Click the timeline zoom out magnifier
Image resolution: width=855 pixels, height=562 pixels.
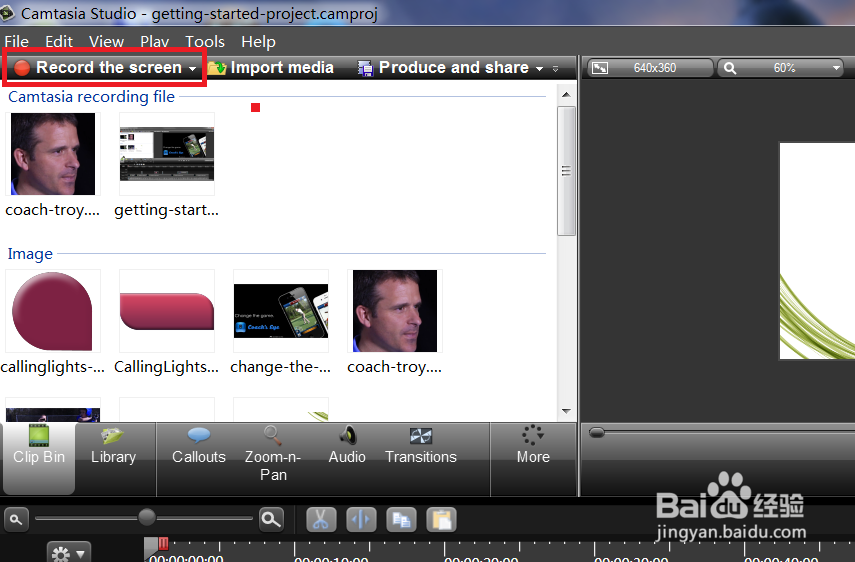click(x=16, y=519)
